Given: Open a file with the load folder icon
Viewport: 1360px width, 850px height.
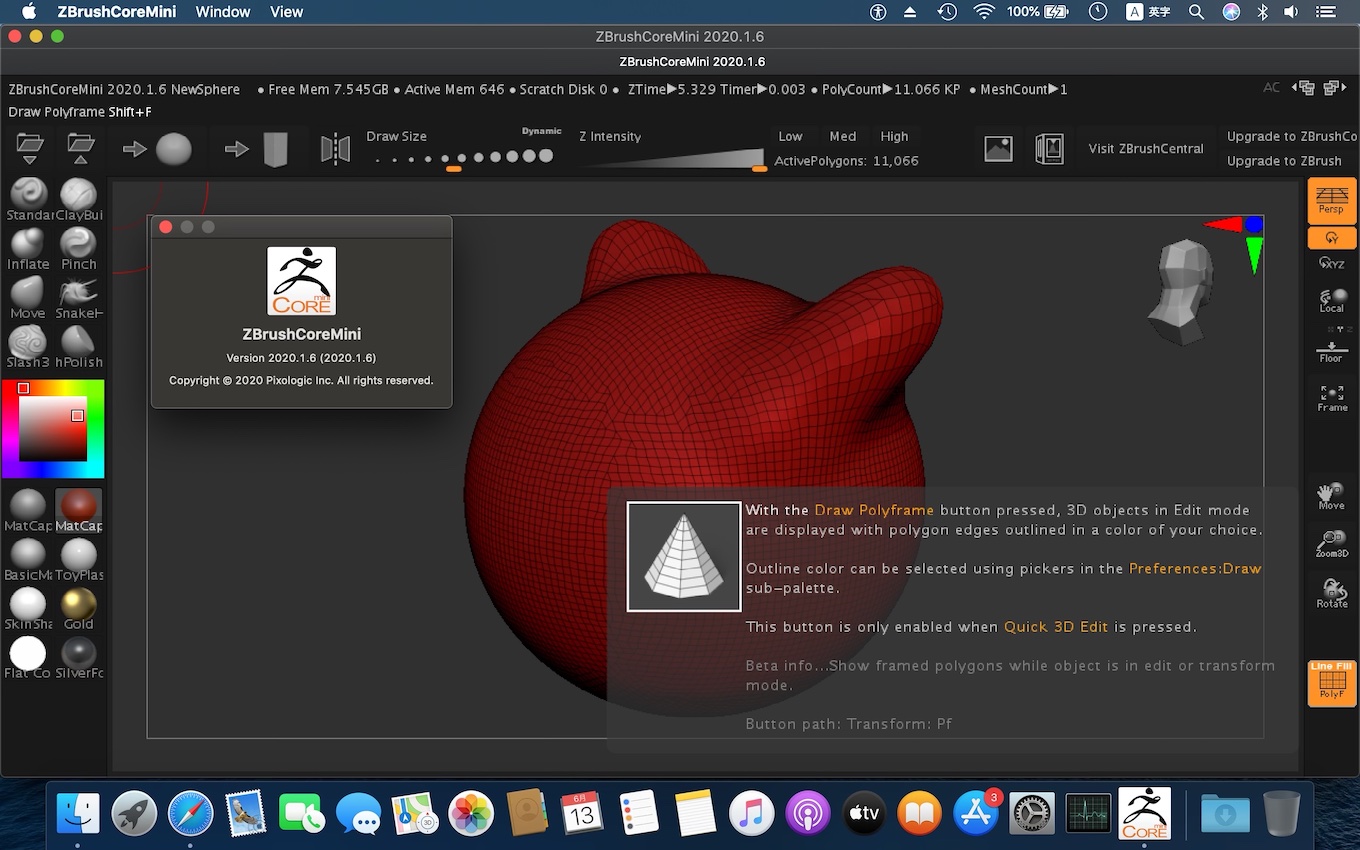Looking at the screenshot, I should [30, 149].
